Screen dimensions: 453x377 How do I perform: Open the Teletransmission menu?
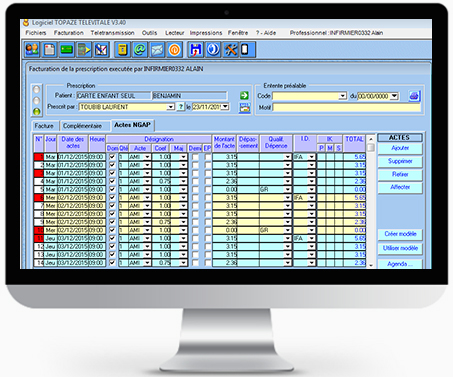coord(112,33)
